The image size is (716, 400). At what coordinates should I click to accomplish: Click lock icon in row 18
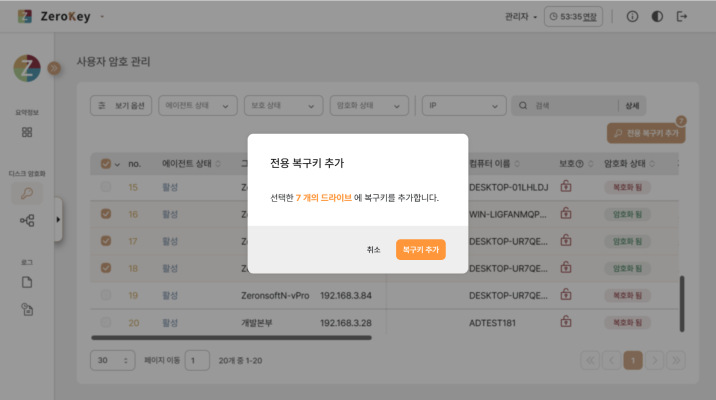tap(566, 267)
